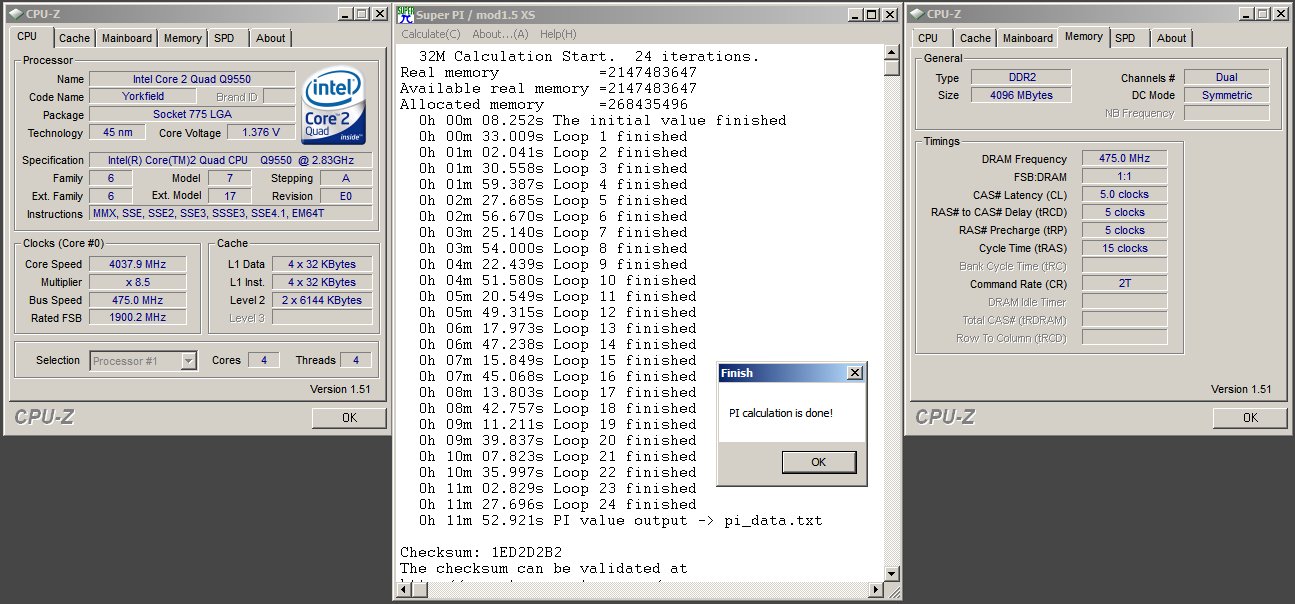Click the Instructions field MMX, SSE list

231,214
